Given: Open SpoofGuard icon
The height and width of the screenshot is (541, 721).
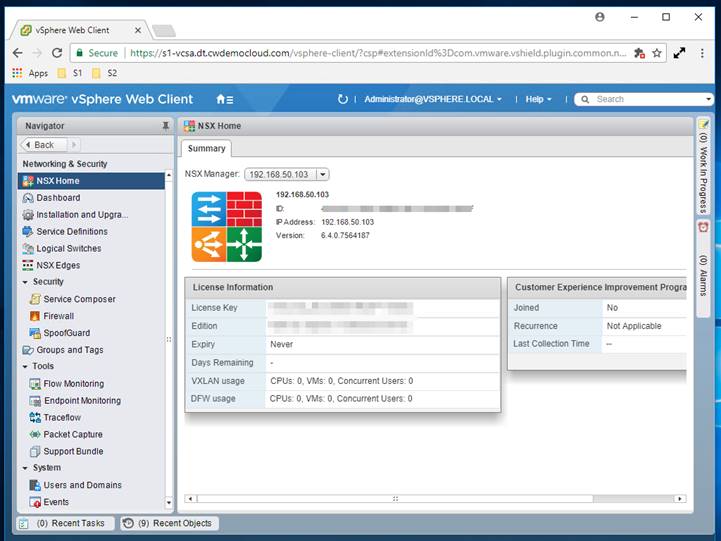Looking at the screenshot, I should (35, 333).
